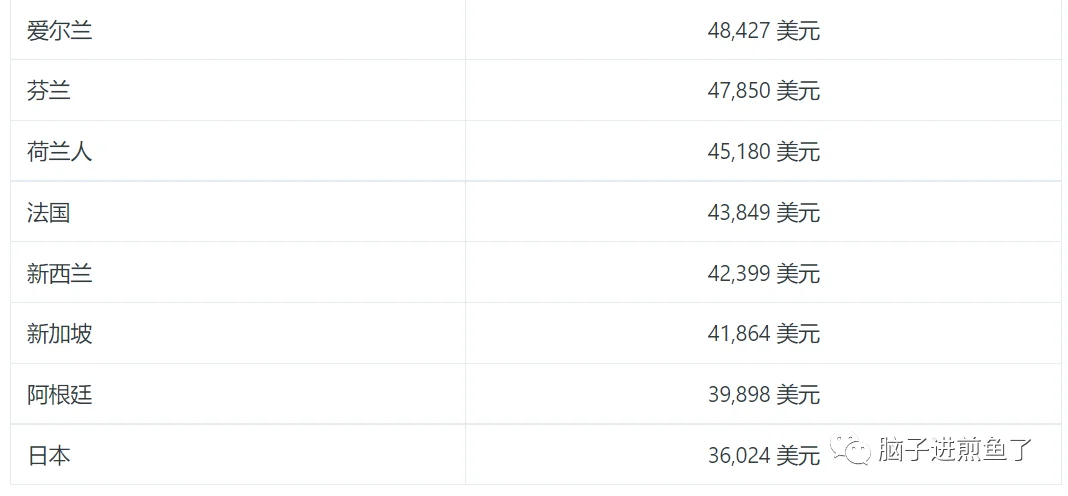Select the 芬兰 country cell

pyautogui.click(x=238, y=90)
